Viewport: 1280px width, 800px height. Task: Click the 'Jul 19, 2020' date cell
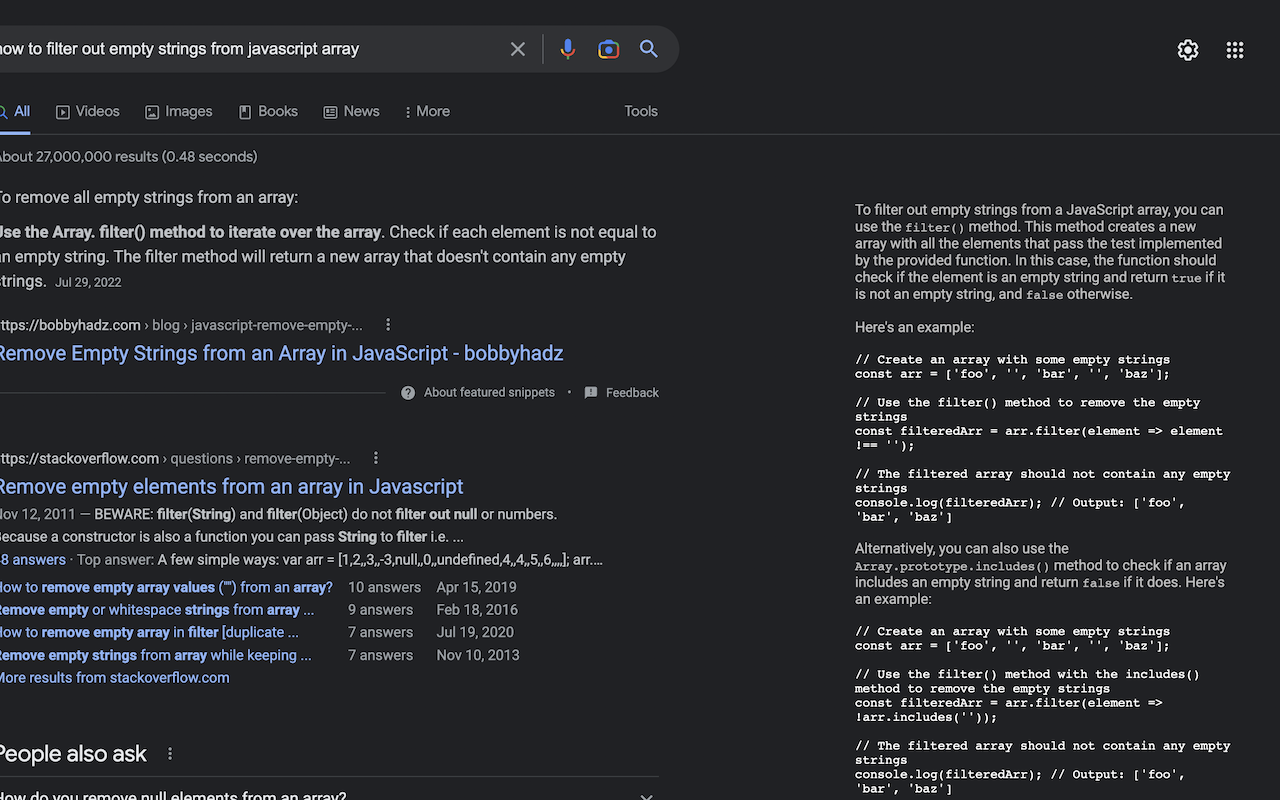click(x=475, y=632)
